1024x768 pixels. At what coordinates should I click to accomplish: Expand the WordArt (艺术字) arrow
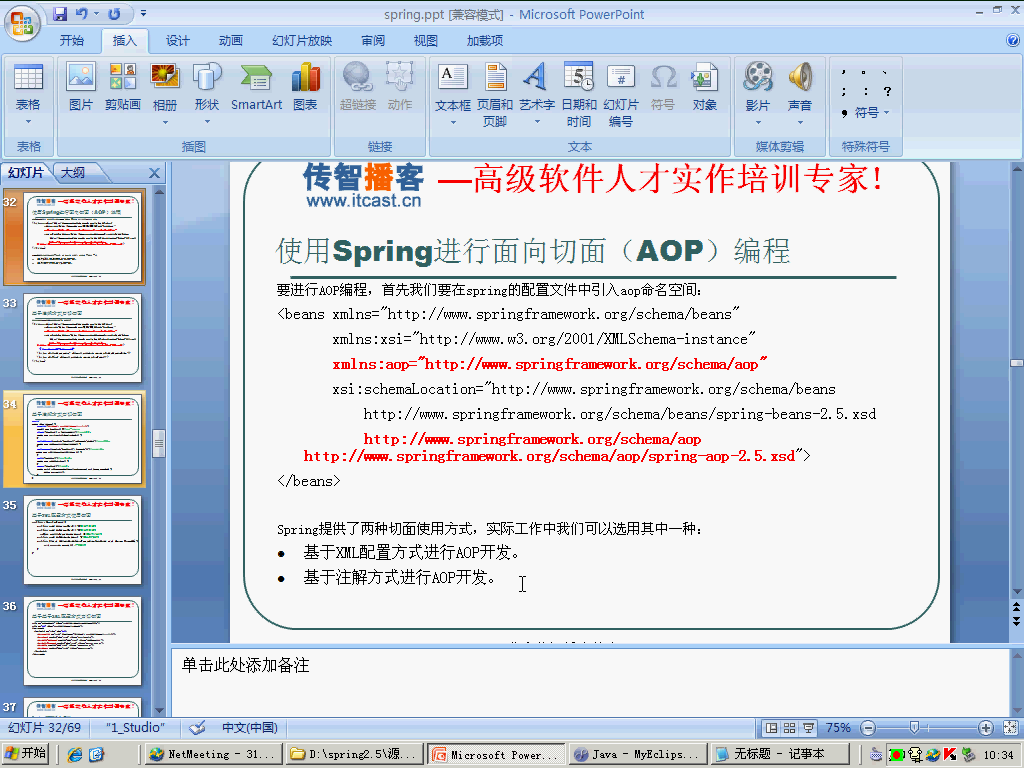[537, 122]
